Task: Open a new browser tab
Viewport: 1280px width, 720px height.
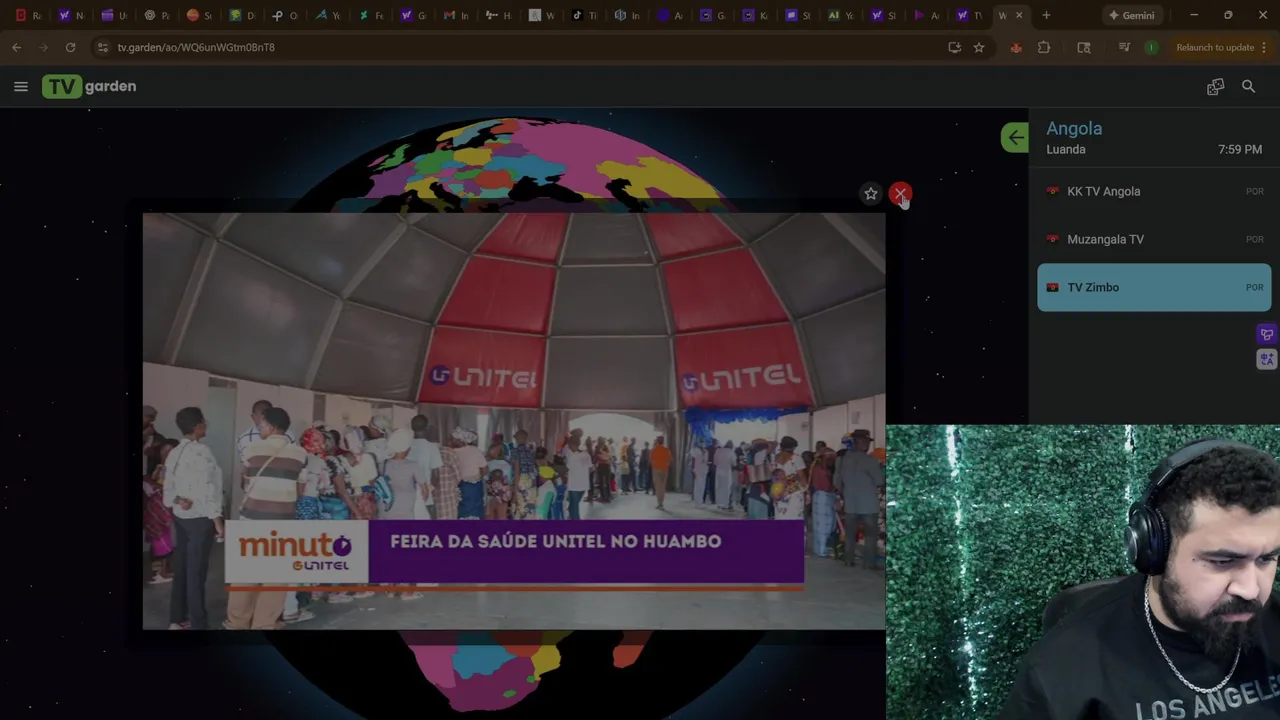Action: click(1046, 15)
